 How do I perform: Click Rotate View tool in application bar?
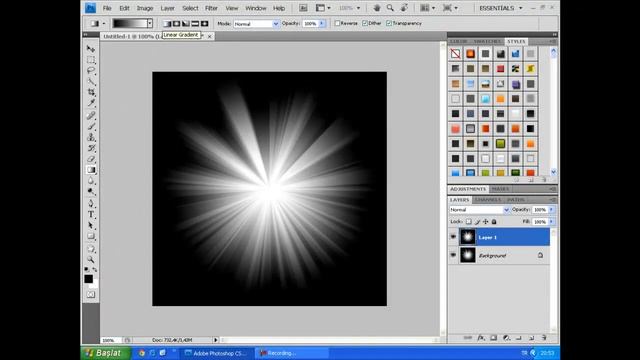(x=404, y=8)
